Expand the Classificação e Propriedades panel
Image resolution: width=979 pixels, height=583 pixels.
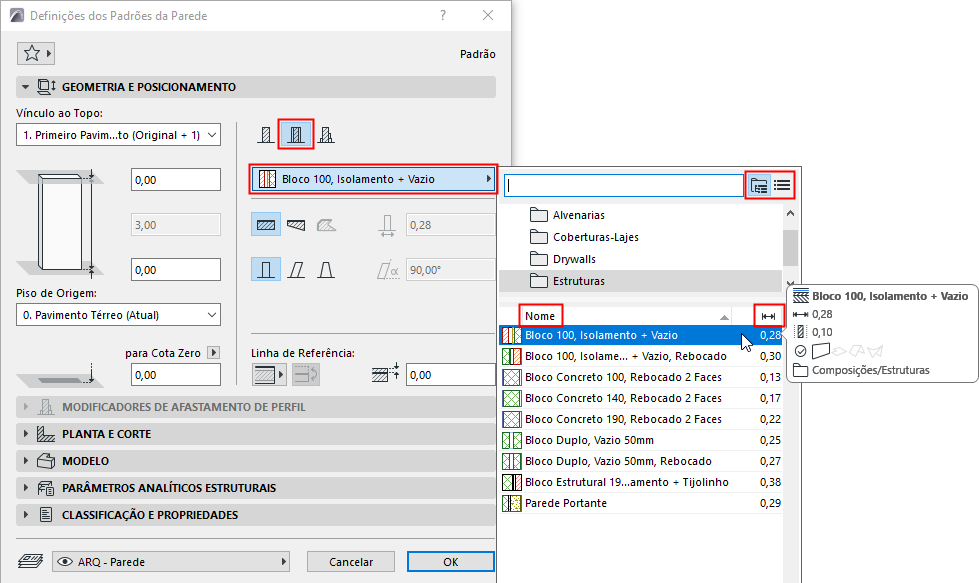256,514
